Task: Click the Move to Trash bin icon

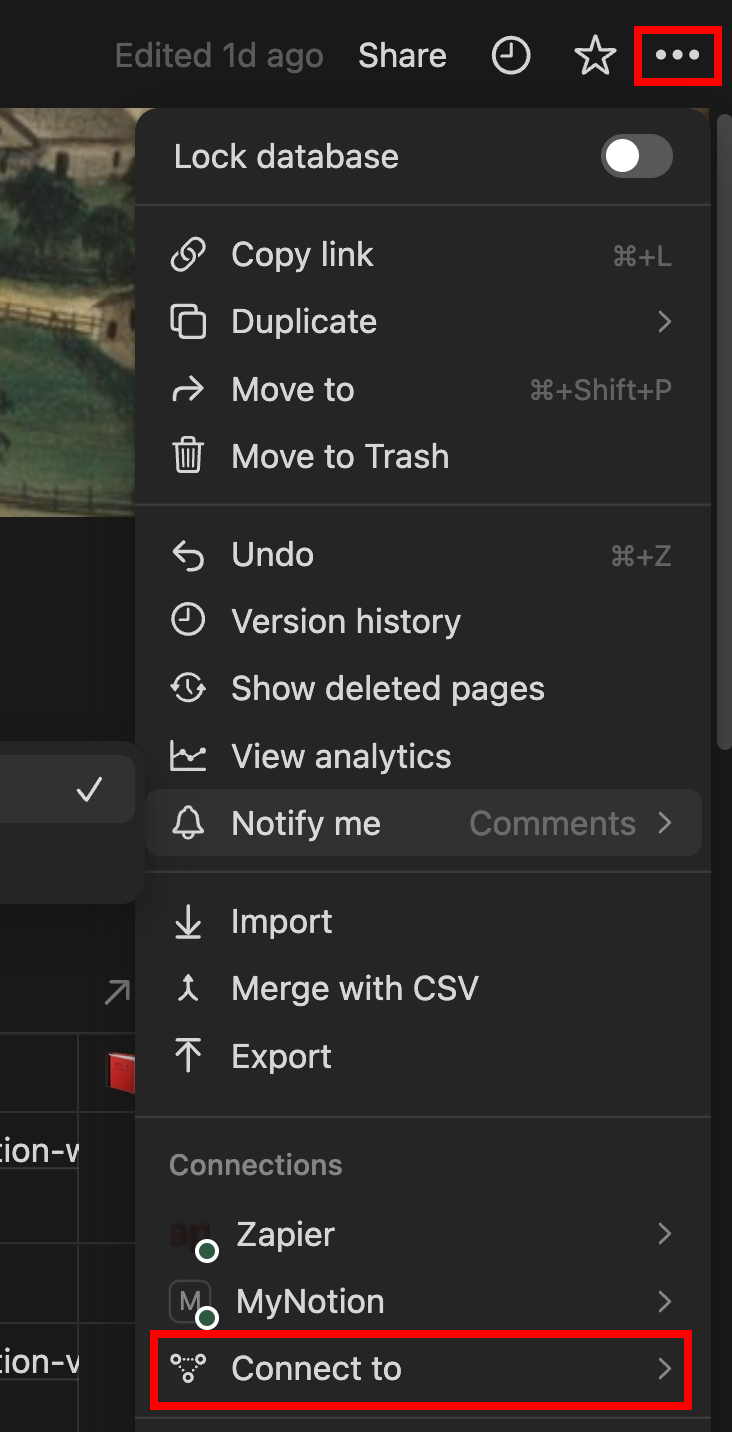Action: (x=188, y=456)
